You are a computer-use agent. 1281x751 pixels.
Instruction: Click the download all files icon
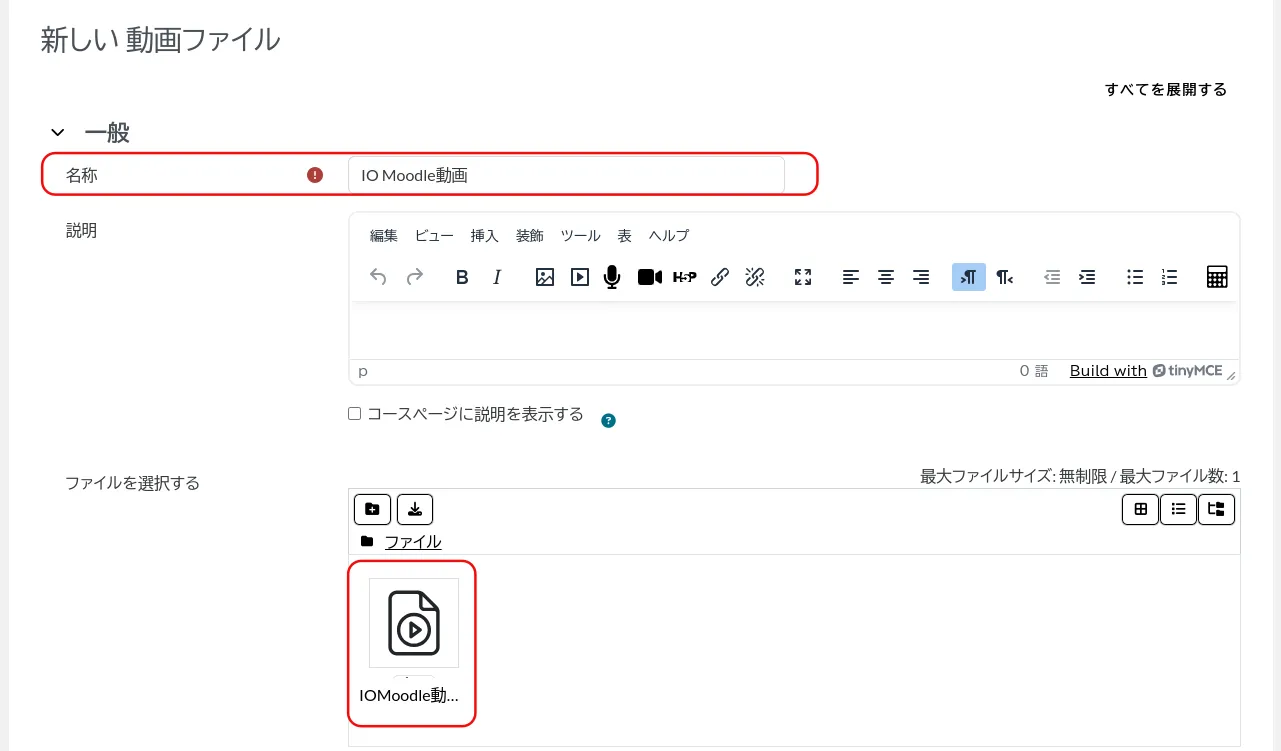pos(415,509)
